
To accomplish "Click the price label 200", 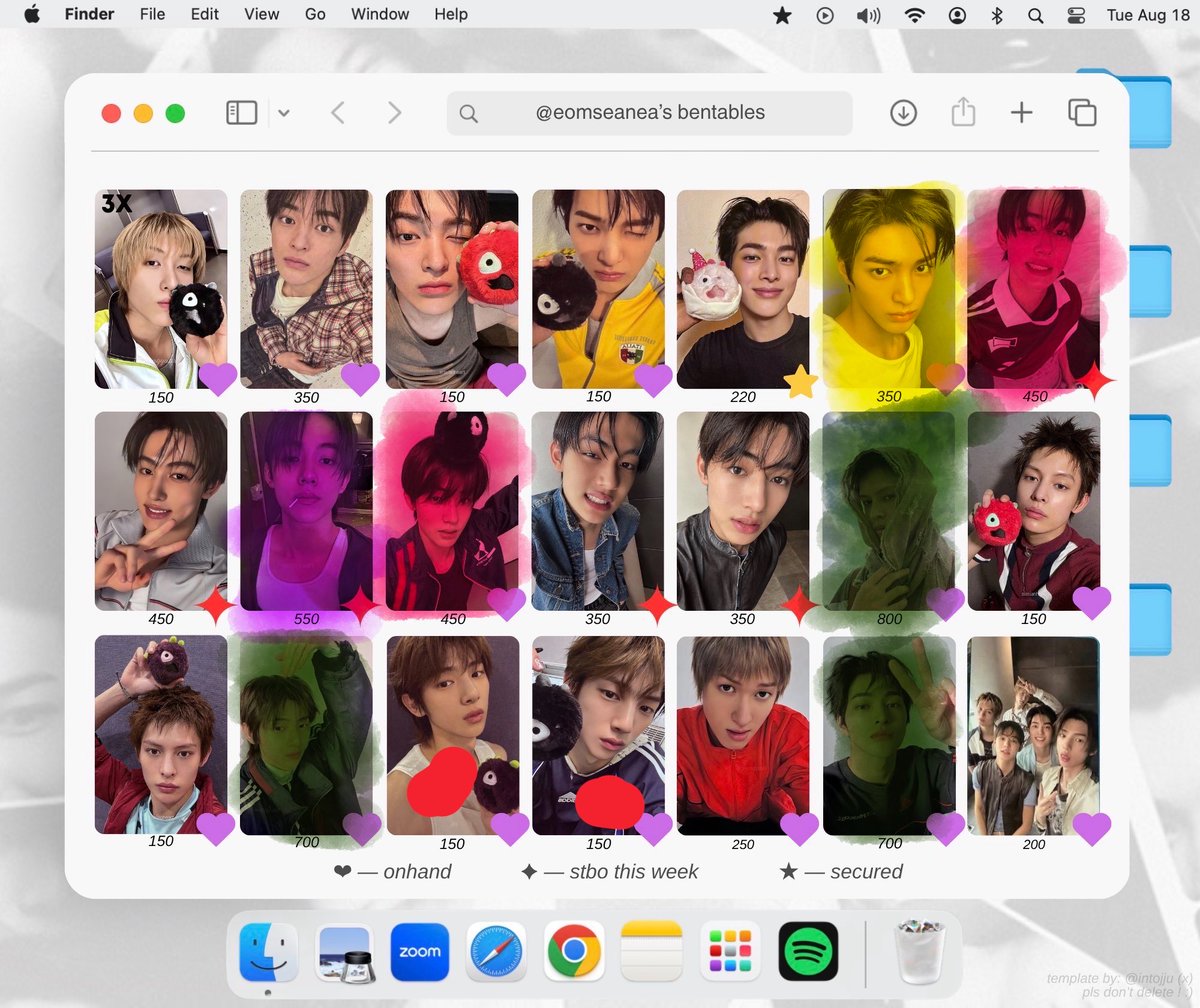I will click(x=1034, y=844).
